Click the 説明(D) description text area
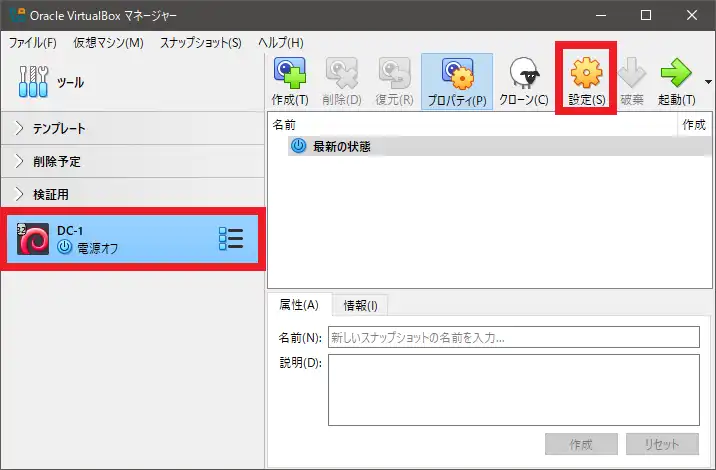The height and width of the screenshot is (470, 716). (514, 390)
